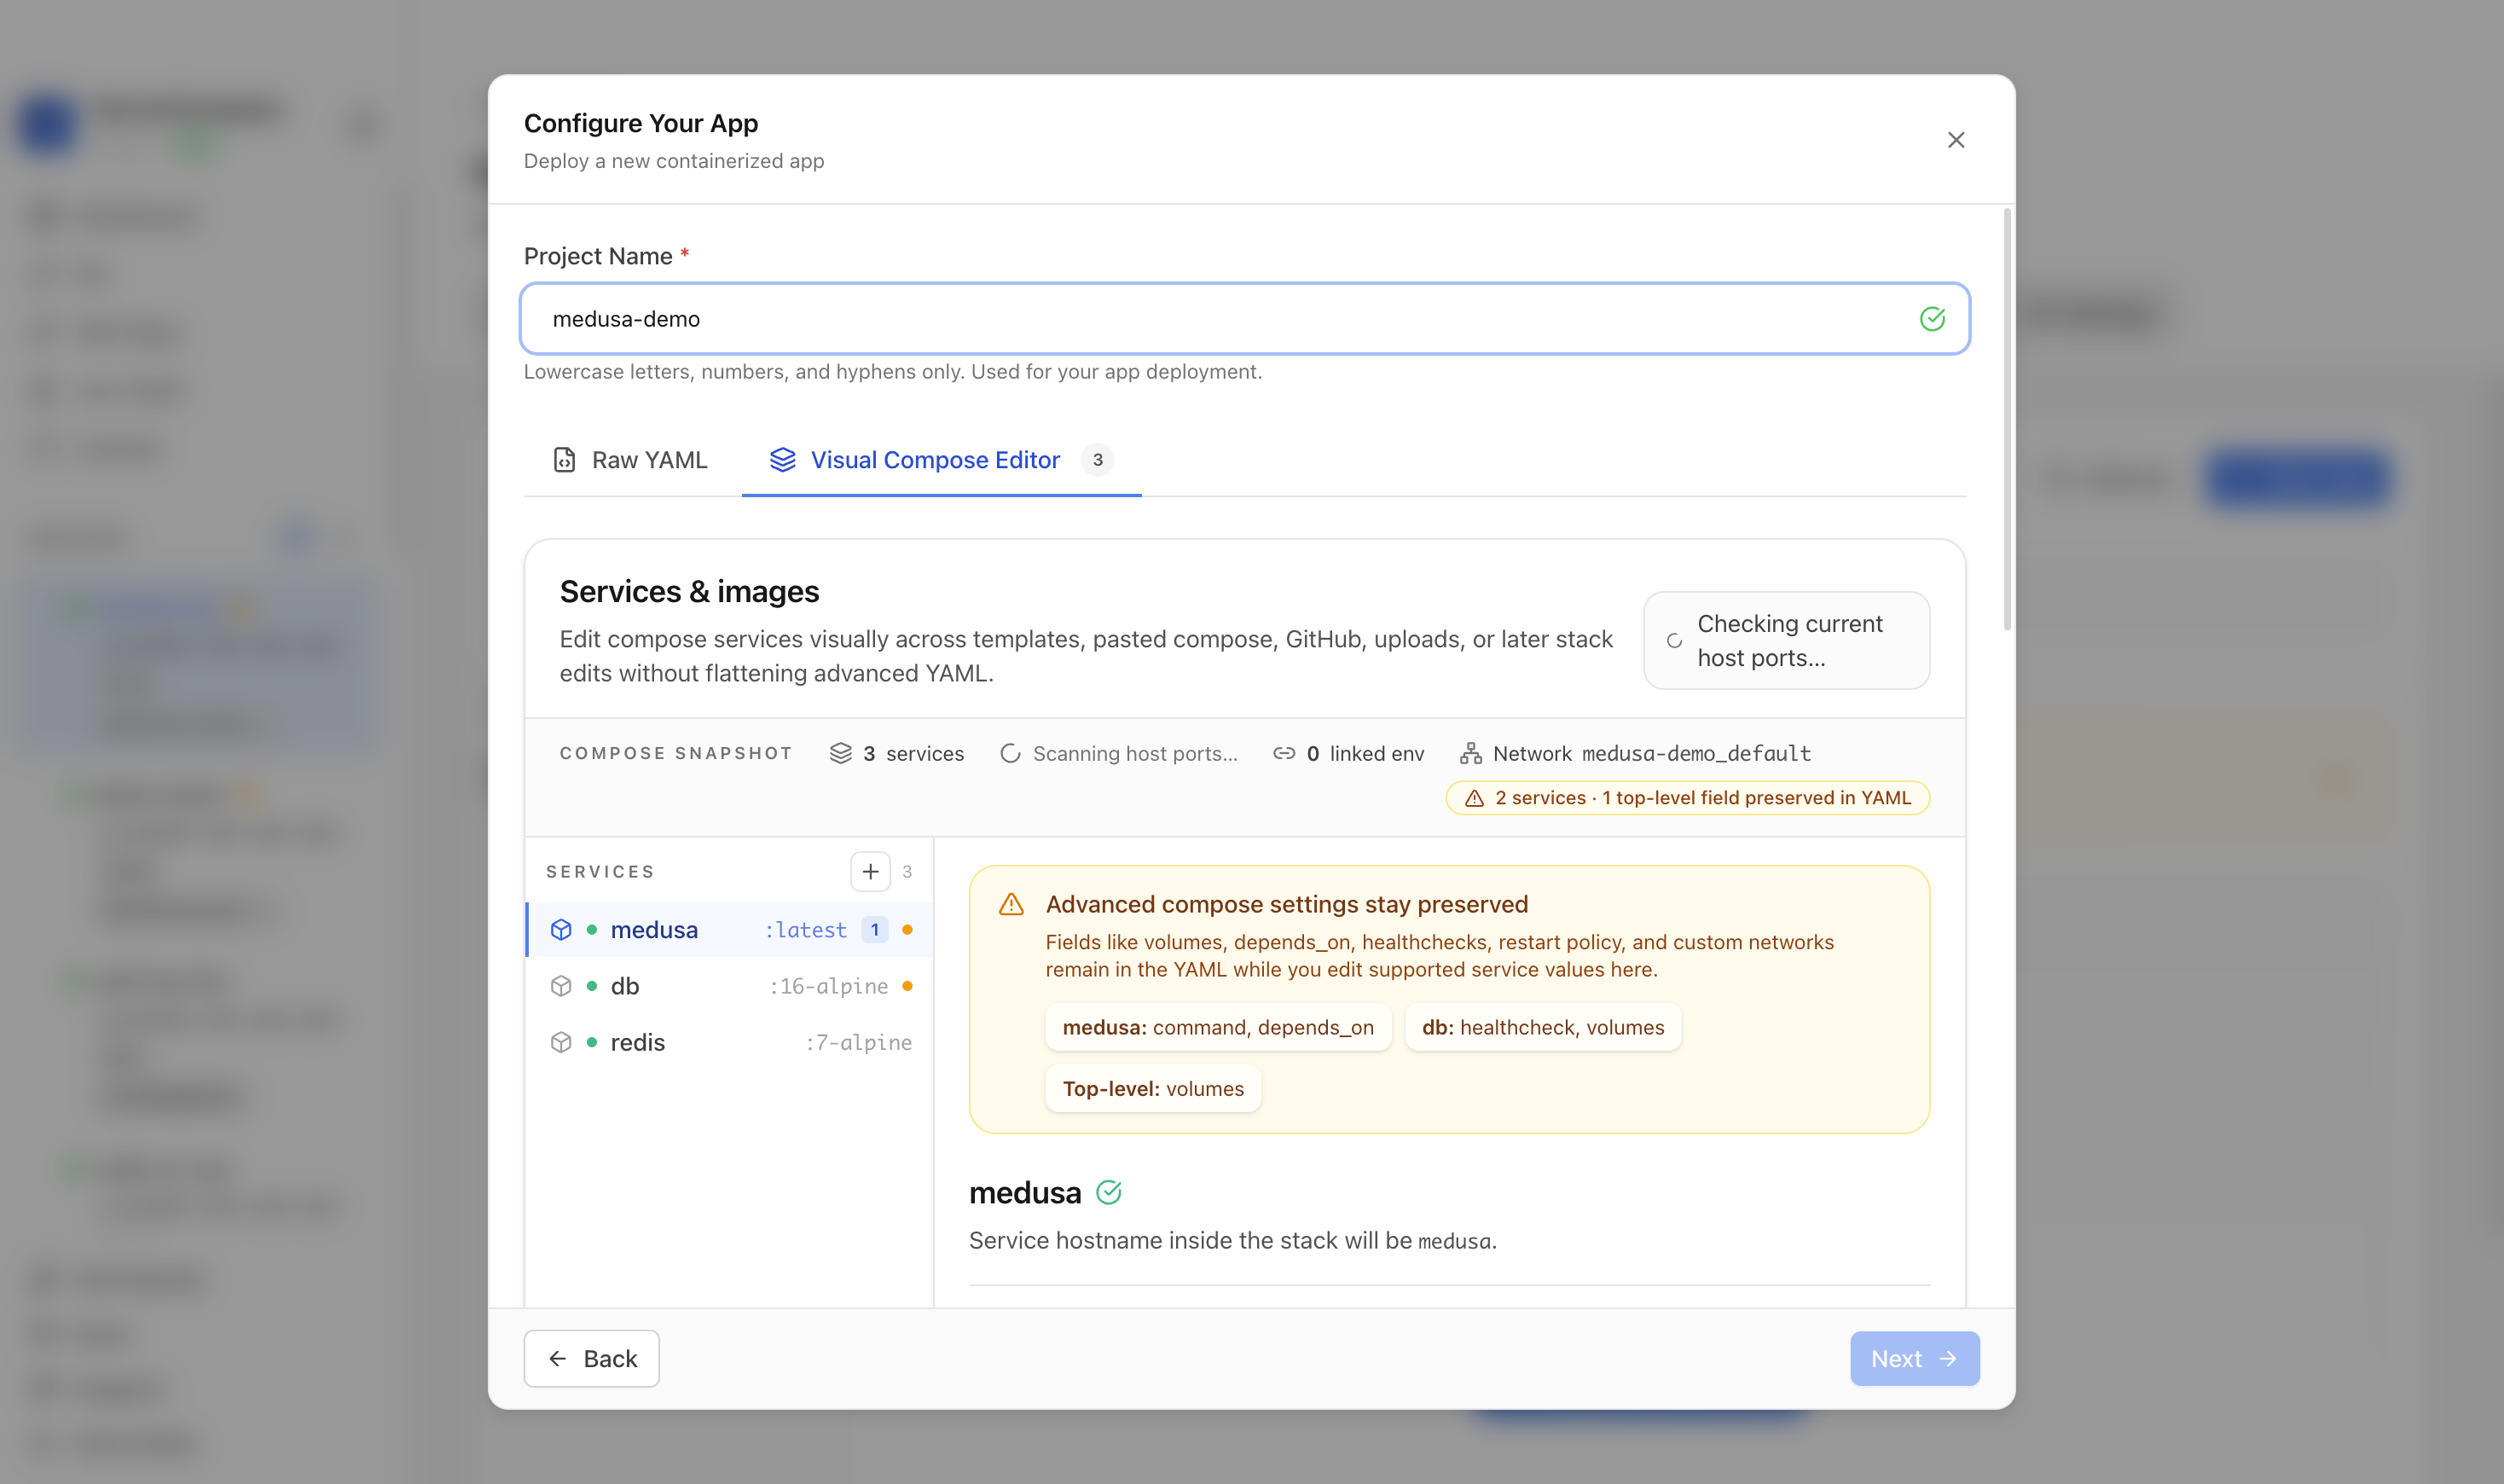The width and height of the screenshot is (2504, 1484).
Task: Click the Services & images heading
Action: tap(689, 591)
